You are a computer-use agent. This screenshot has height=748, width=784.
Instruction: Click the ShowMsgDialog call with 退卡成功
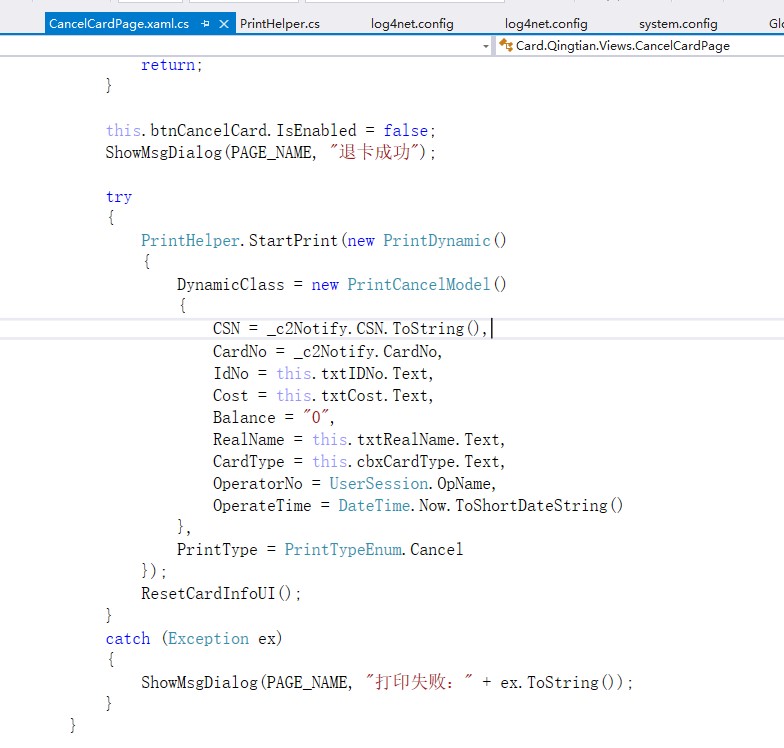(270, 152)
